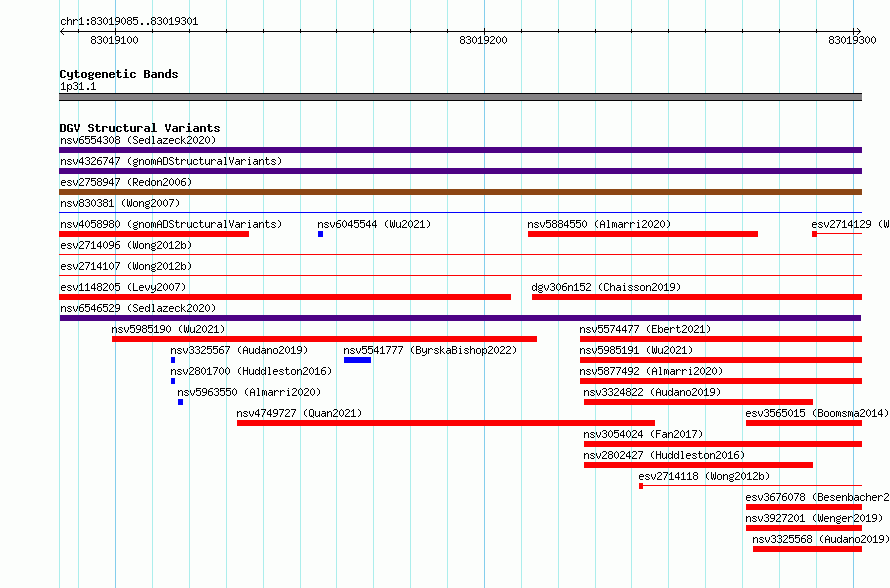Click the nsv4058980 gnomAD red bar

(x=154, y=234)
